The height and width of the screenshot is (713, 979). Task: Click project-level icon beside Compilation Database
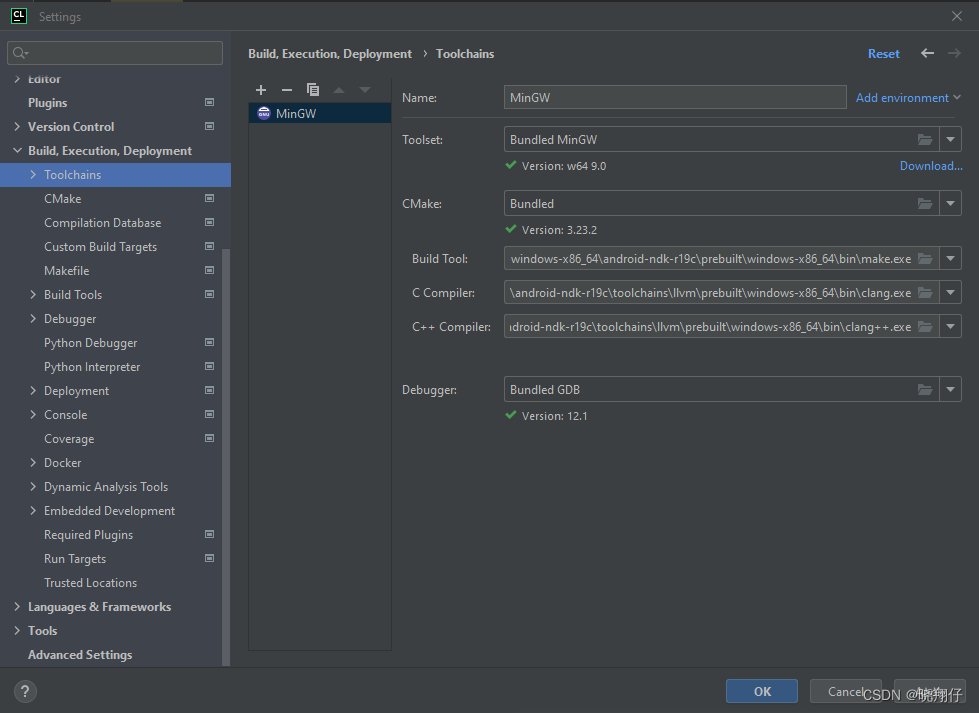pos(210,222)
